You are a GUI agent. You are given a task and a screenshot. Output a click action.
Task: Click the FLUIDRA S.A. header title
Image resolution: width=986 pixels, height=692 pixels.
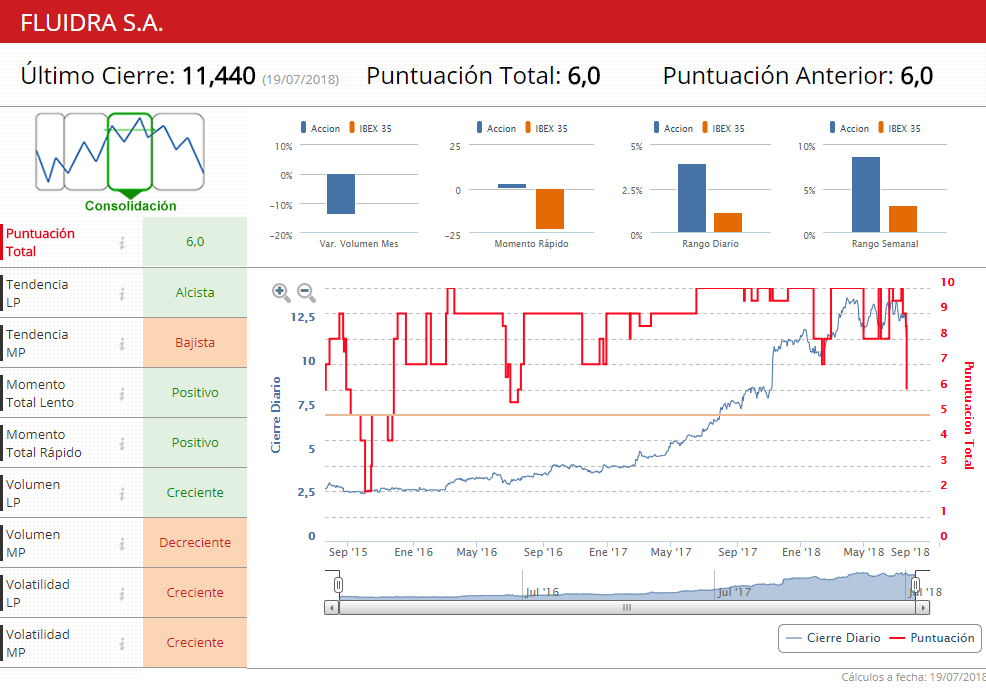92,23
